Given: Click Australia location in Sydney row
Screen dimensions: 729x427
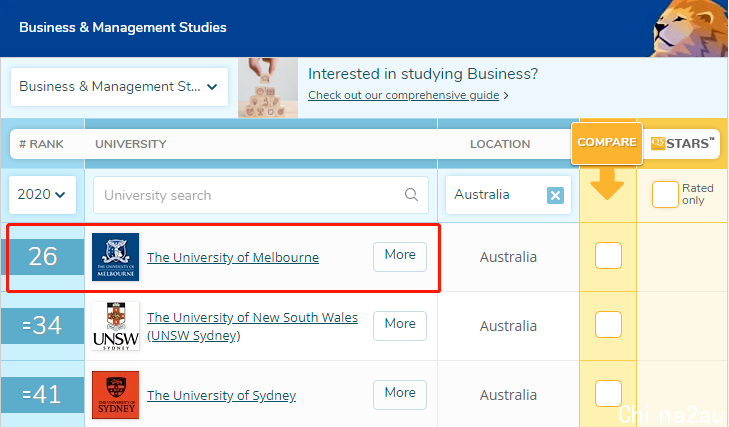Looking at the screenshot, I should tap(508, 394).
